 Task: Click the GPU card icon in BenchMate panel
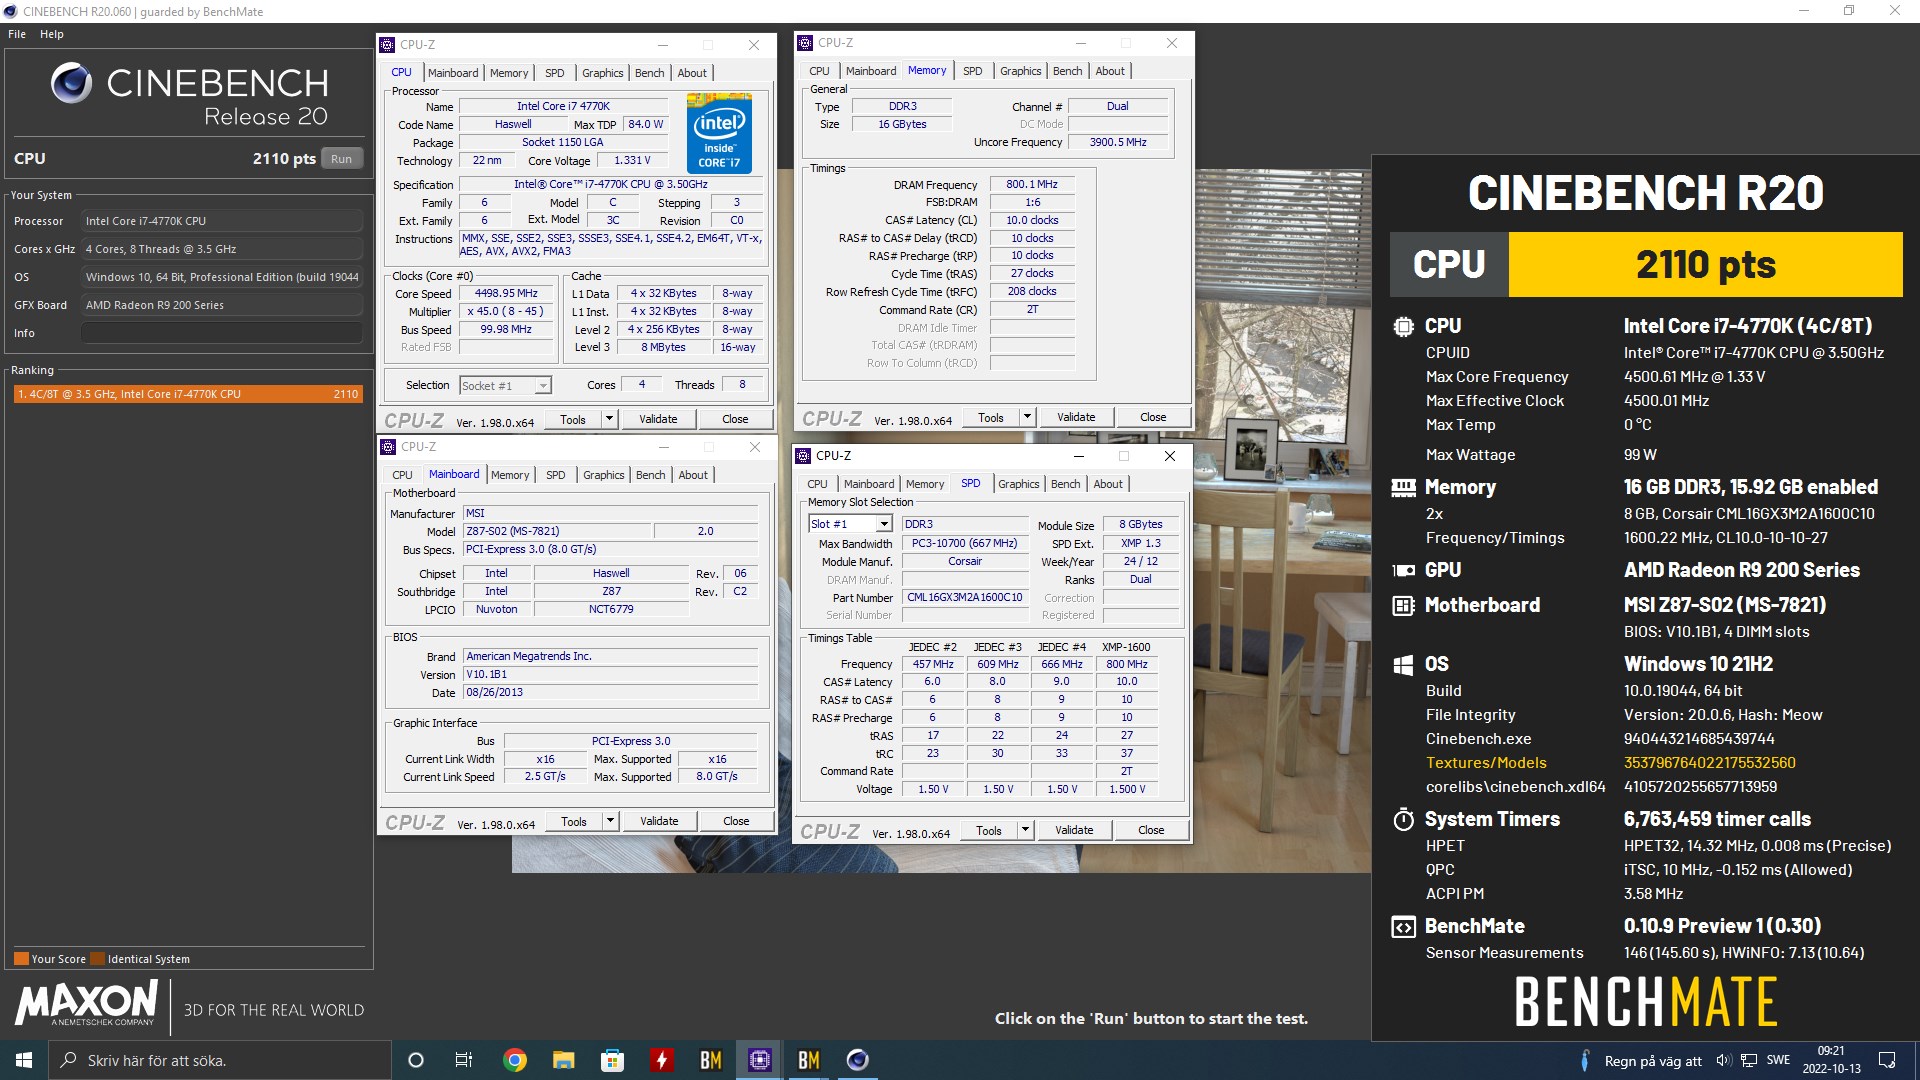coord(1403,570)
